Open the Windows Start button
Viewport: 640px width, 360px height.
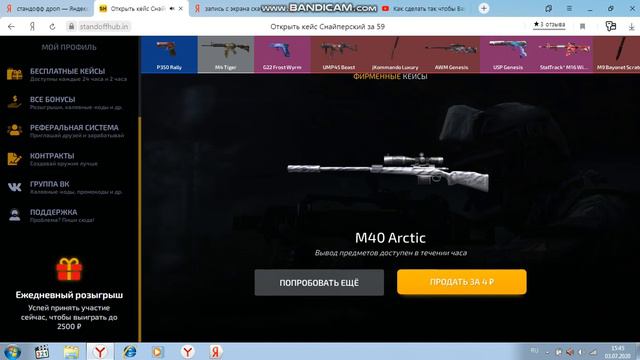pos(12,352)
